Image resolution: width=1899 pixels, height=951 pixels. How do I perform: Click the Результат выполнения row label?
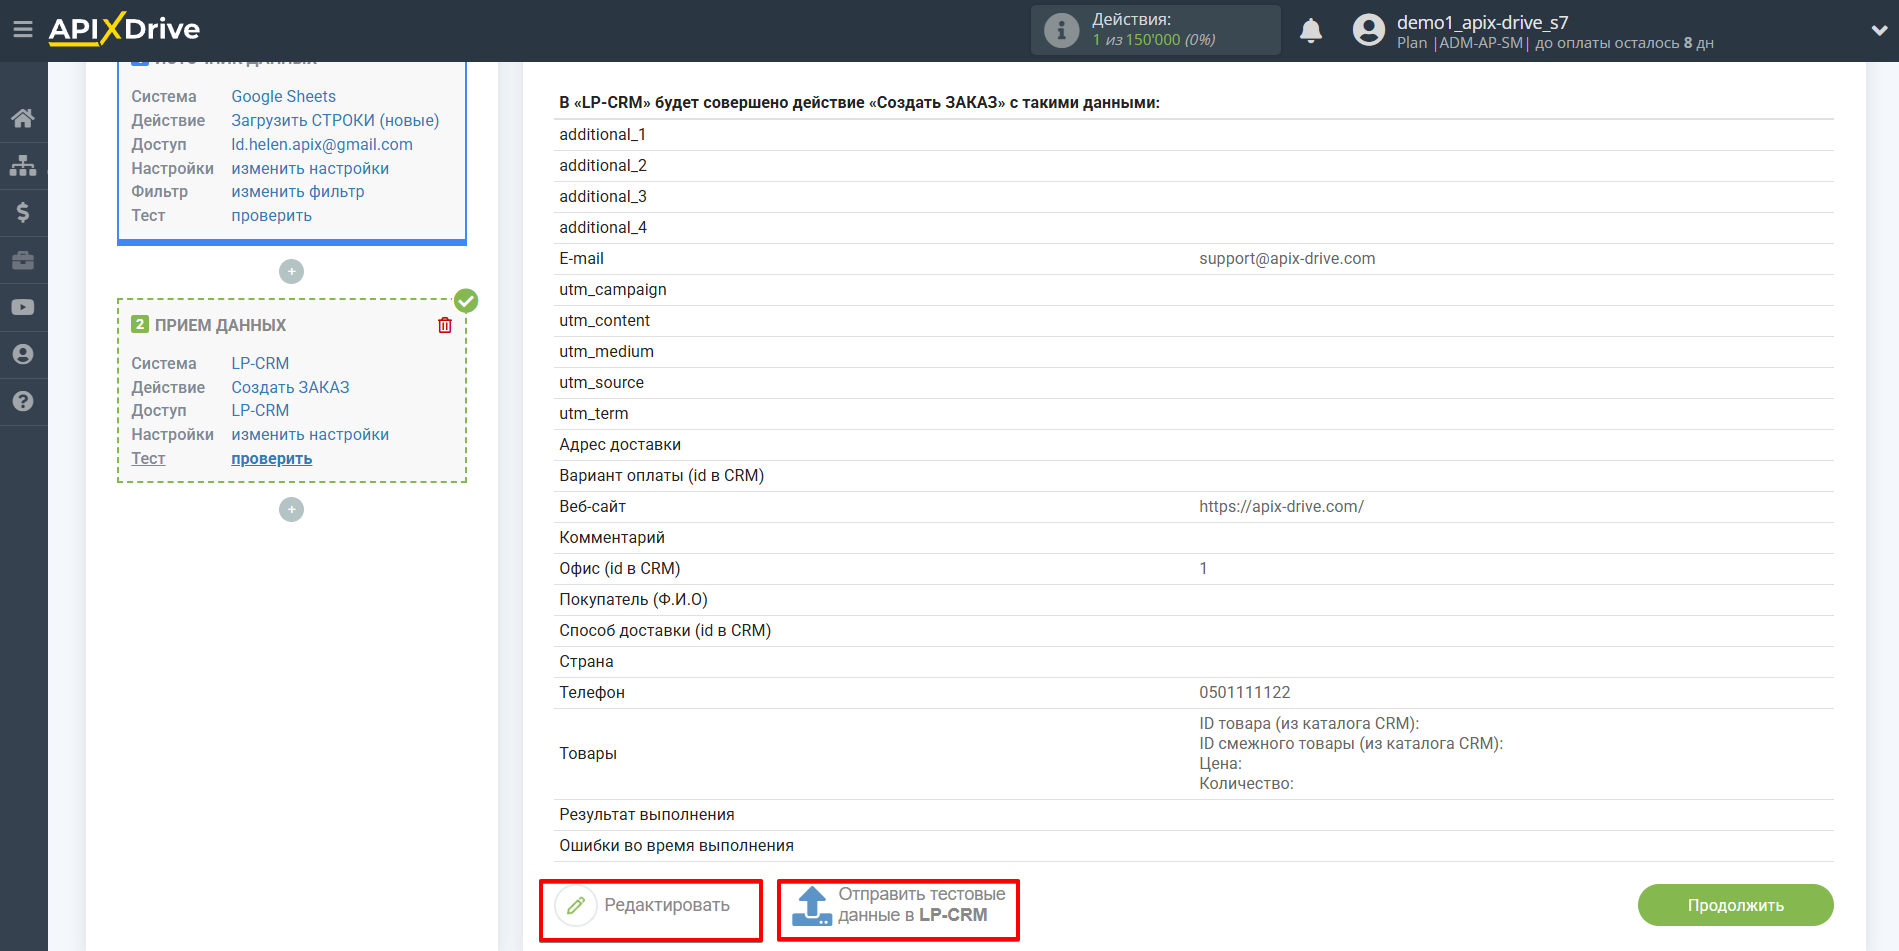coord(647,814)
